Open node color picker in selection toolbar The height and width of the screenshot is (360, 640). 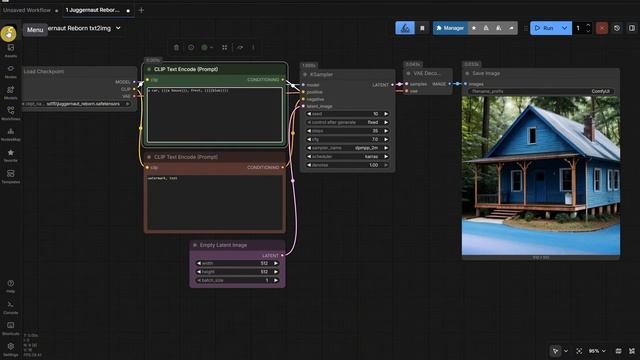[207, 47]
